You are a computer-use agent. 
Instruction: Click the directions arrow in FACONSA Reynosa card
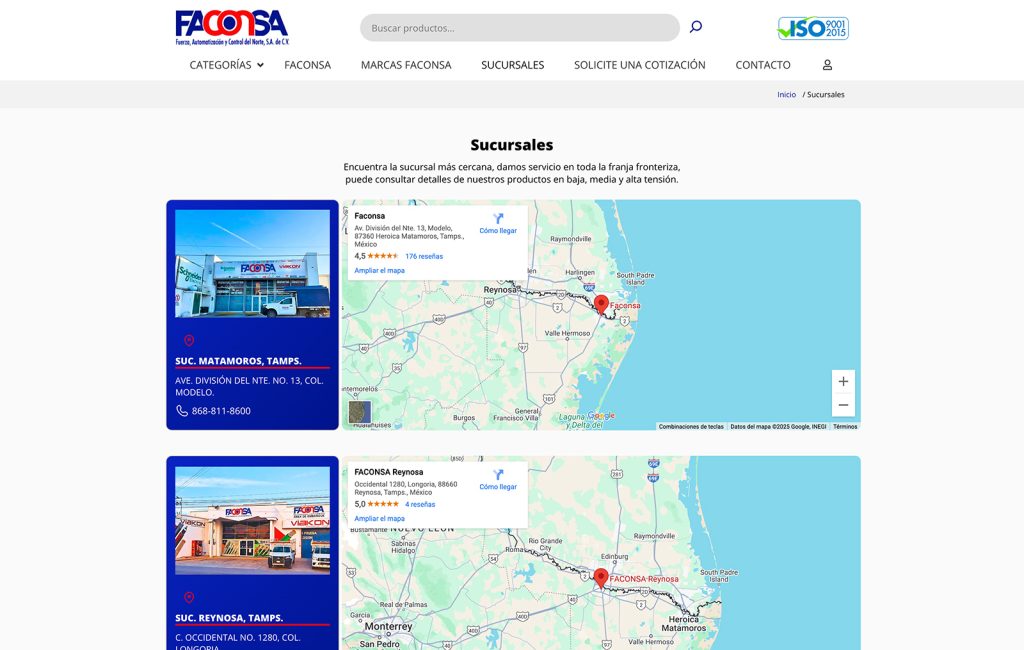[x=498, y=474]
